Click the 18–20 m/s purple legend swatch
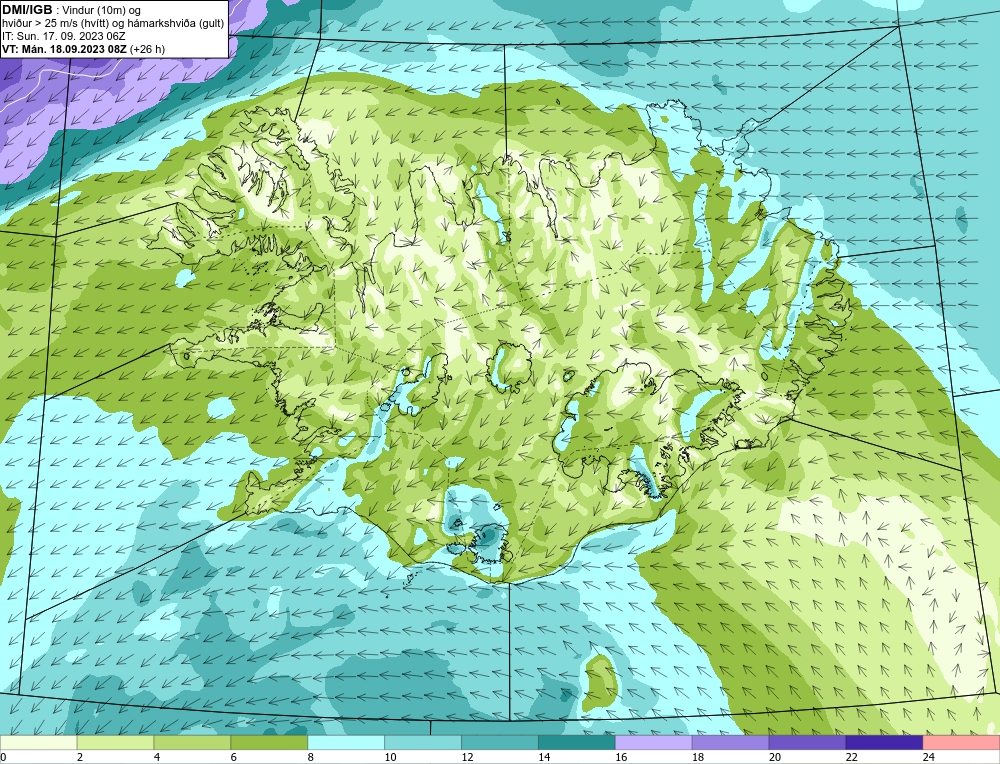The height and width of the screenshot is (764, 1000). (730, 743)
